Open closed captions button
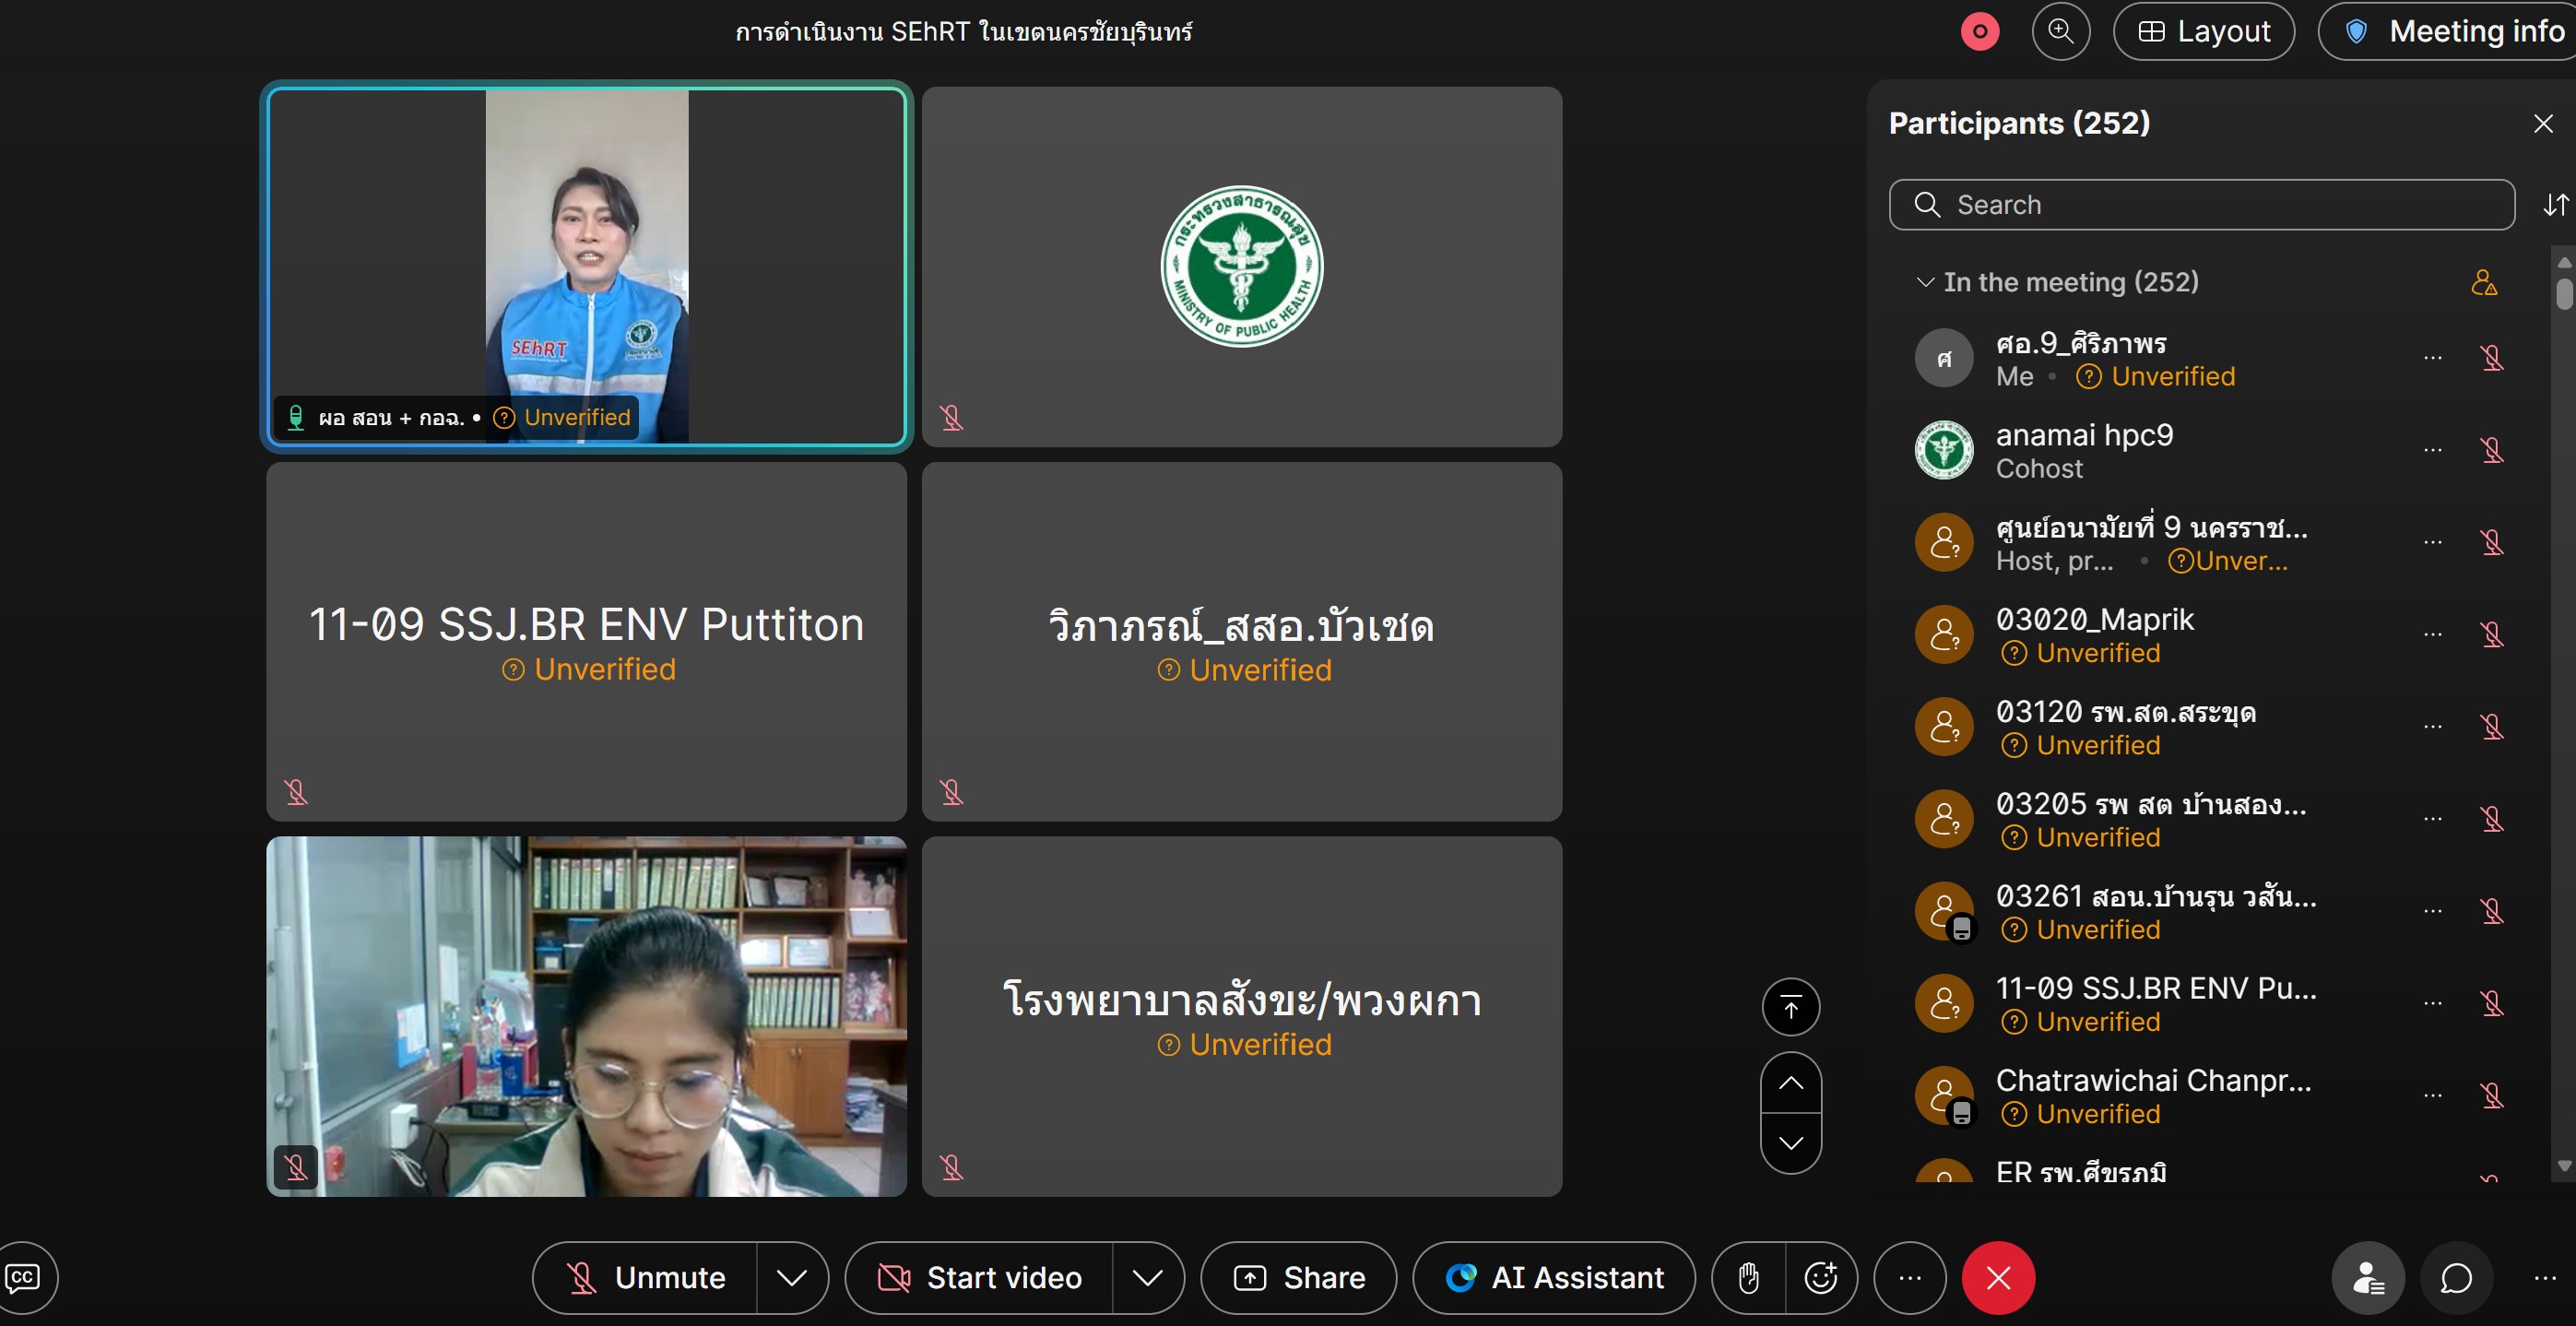Image resolution: width=2576 pixels, height=1326 pixels. [x=22, y=1277]
